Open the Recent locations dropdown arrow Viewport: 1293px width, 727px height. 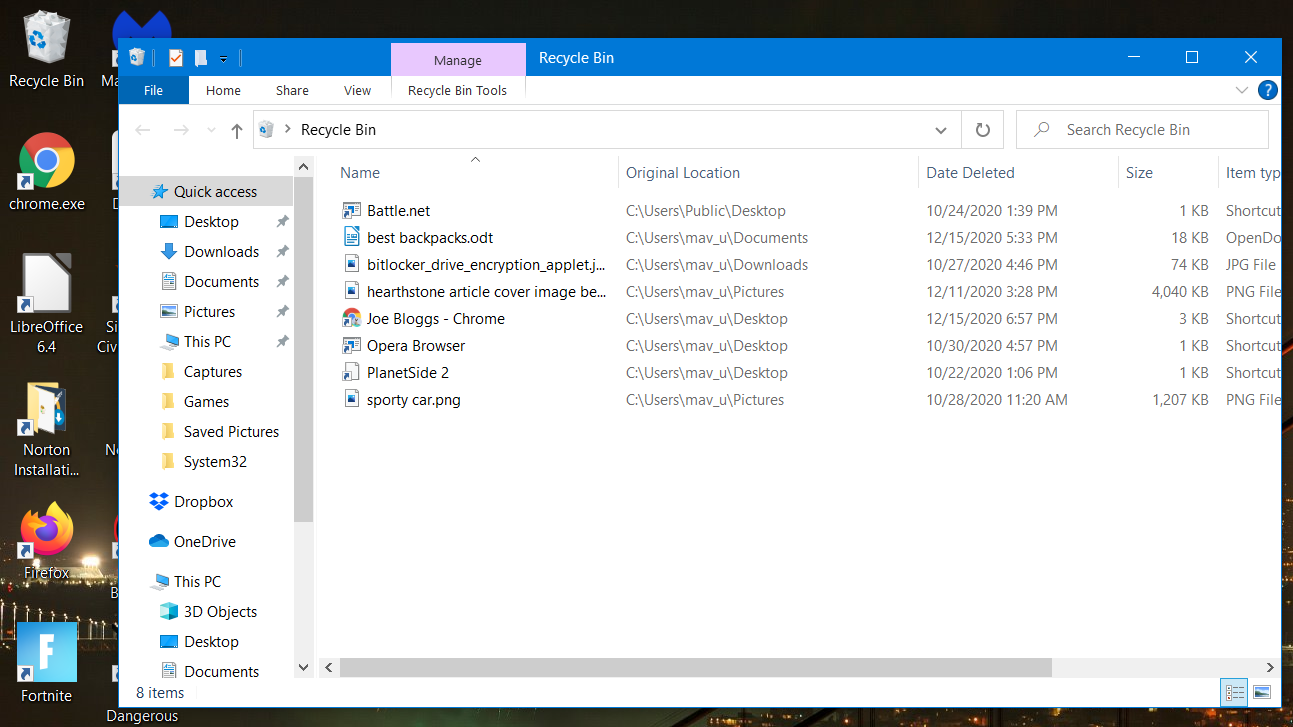pos(211,130)
